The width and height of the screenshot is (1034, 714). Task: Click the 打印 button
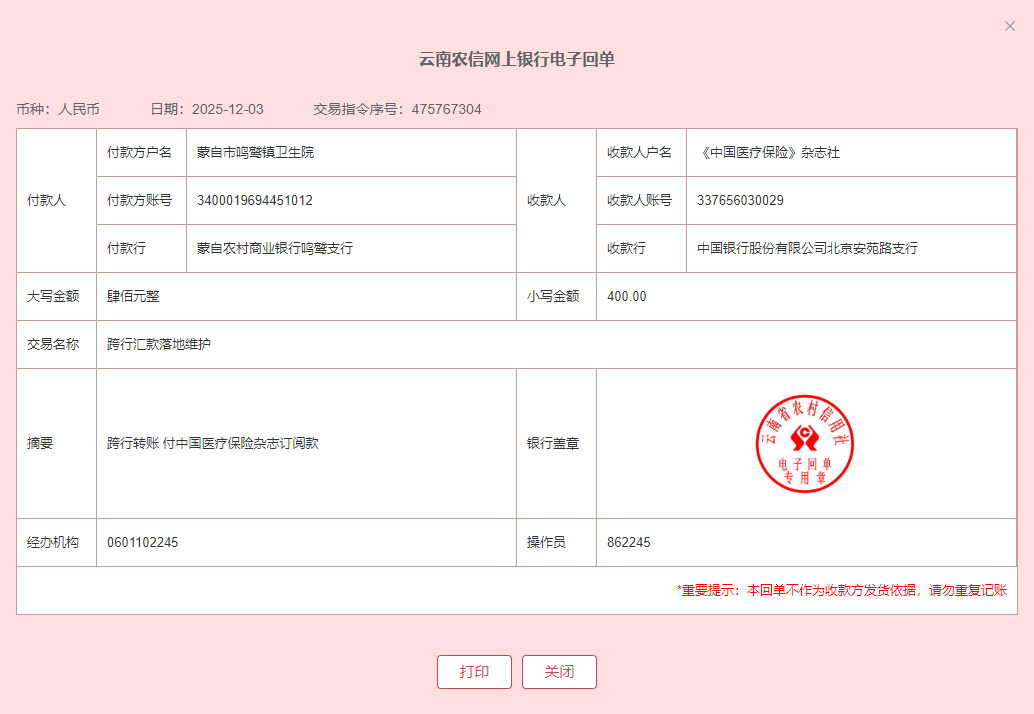pyautogui.click(x=474, y=672)
